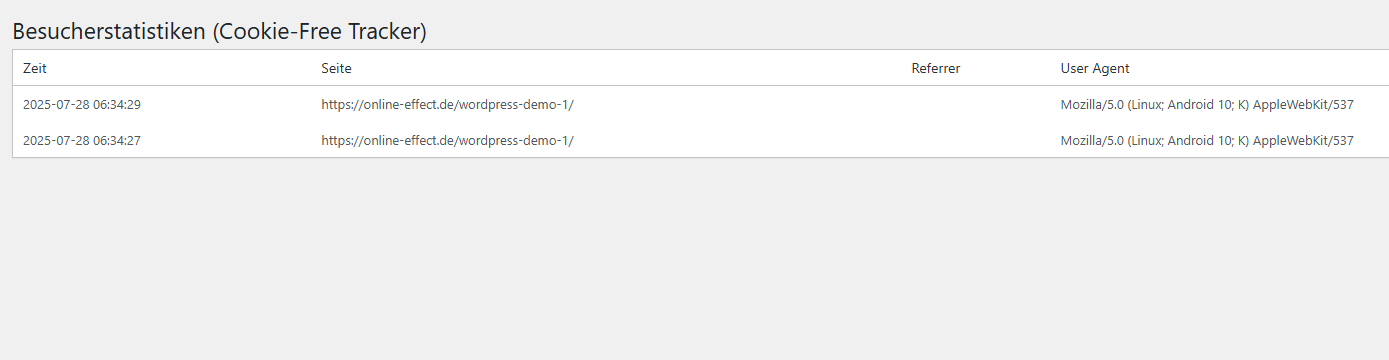This screenshot has width=1389, height=360.
Task: Click the empty Referrer cell of the 06:34:29 row
Action: (976, 104)
